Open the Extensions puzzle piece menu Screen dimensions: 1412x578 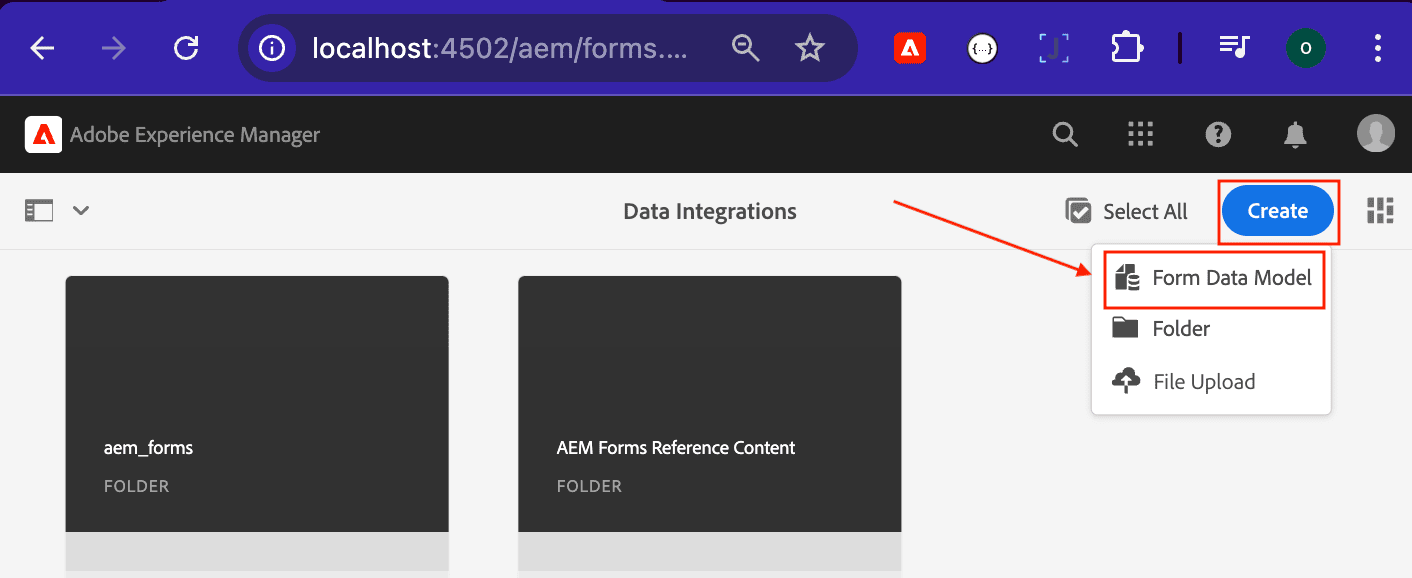[1126, 48]
